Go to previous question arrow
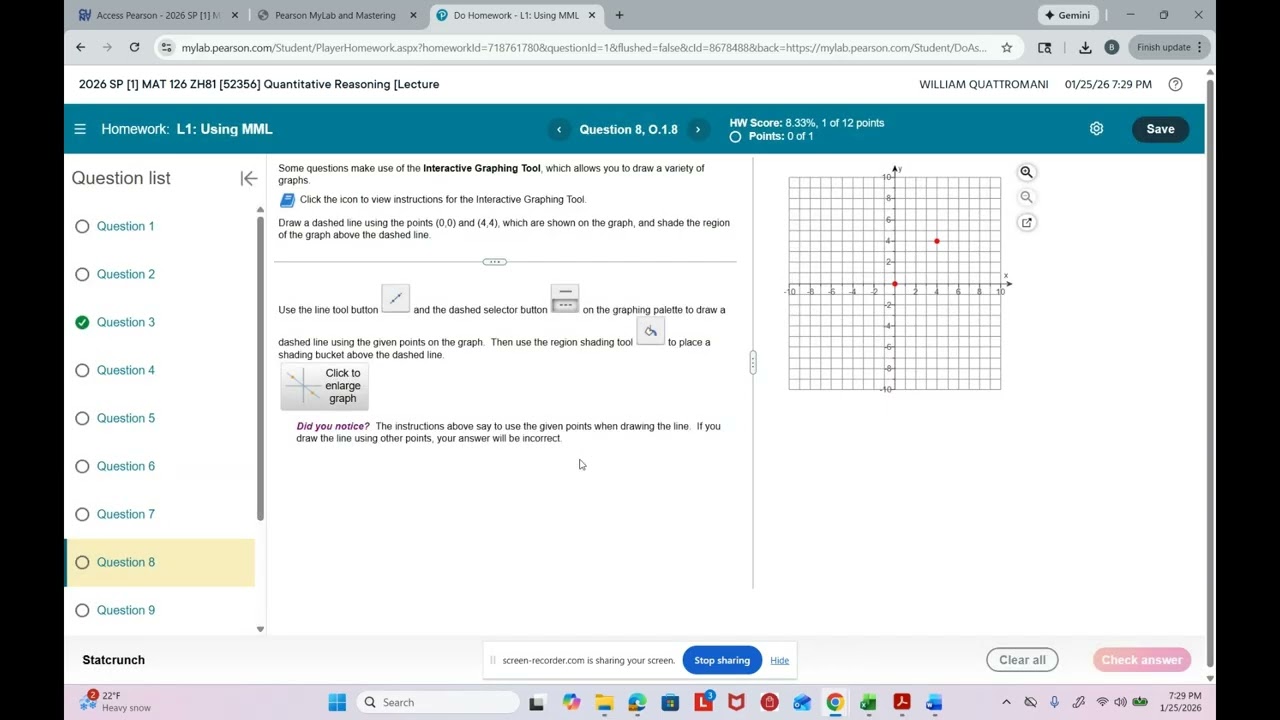This screenshot has width=1280, height=720. click(559, 129)
